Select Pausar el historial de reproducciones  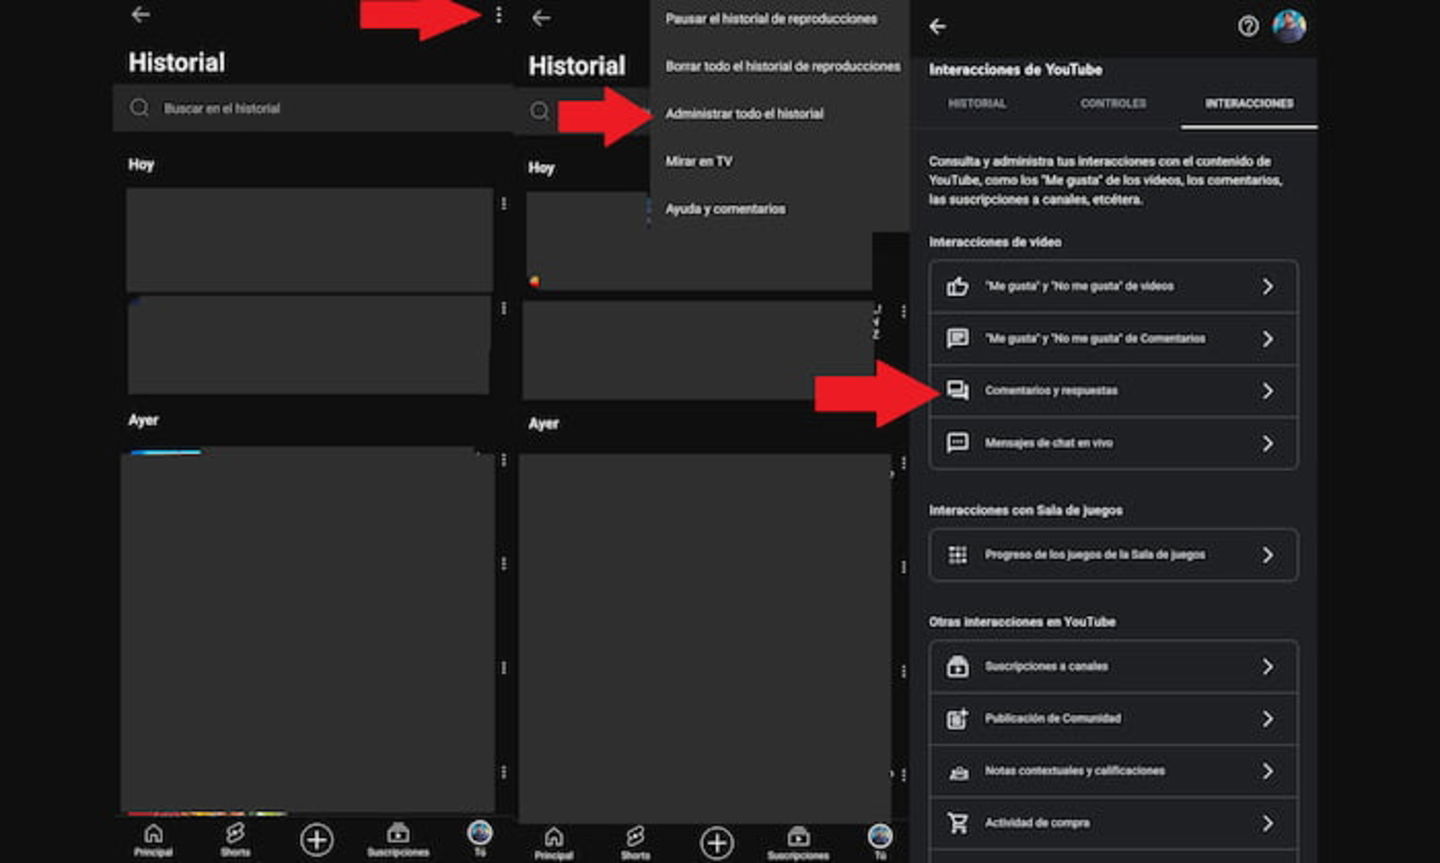771,19
